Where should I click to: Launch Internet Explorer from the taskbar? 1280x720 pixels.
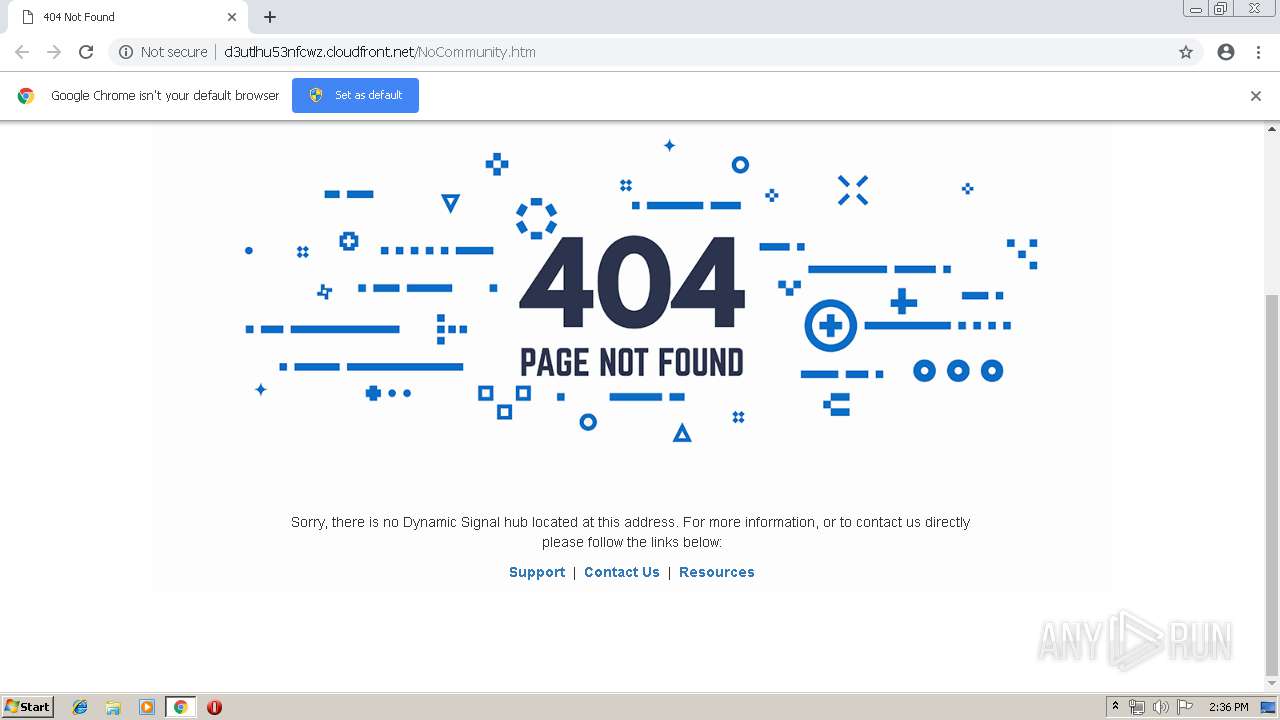click(80, 707)
